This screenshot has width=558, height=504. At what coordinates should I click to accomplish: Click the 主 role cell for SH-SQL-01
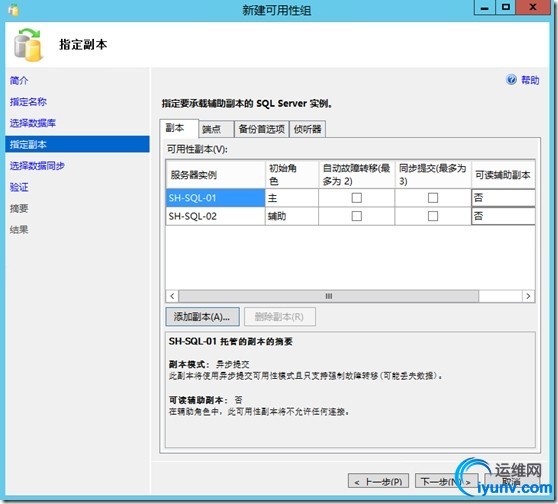pos(291,198)
